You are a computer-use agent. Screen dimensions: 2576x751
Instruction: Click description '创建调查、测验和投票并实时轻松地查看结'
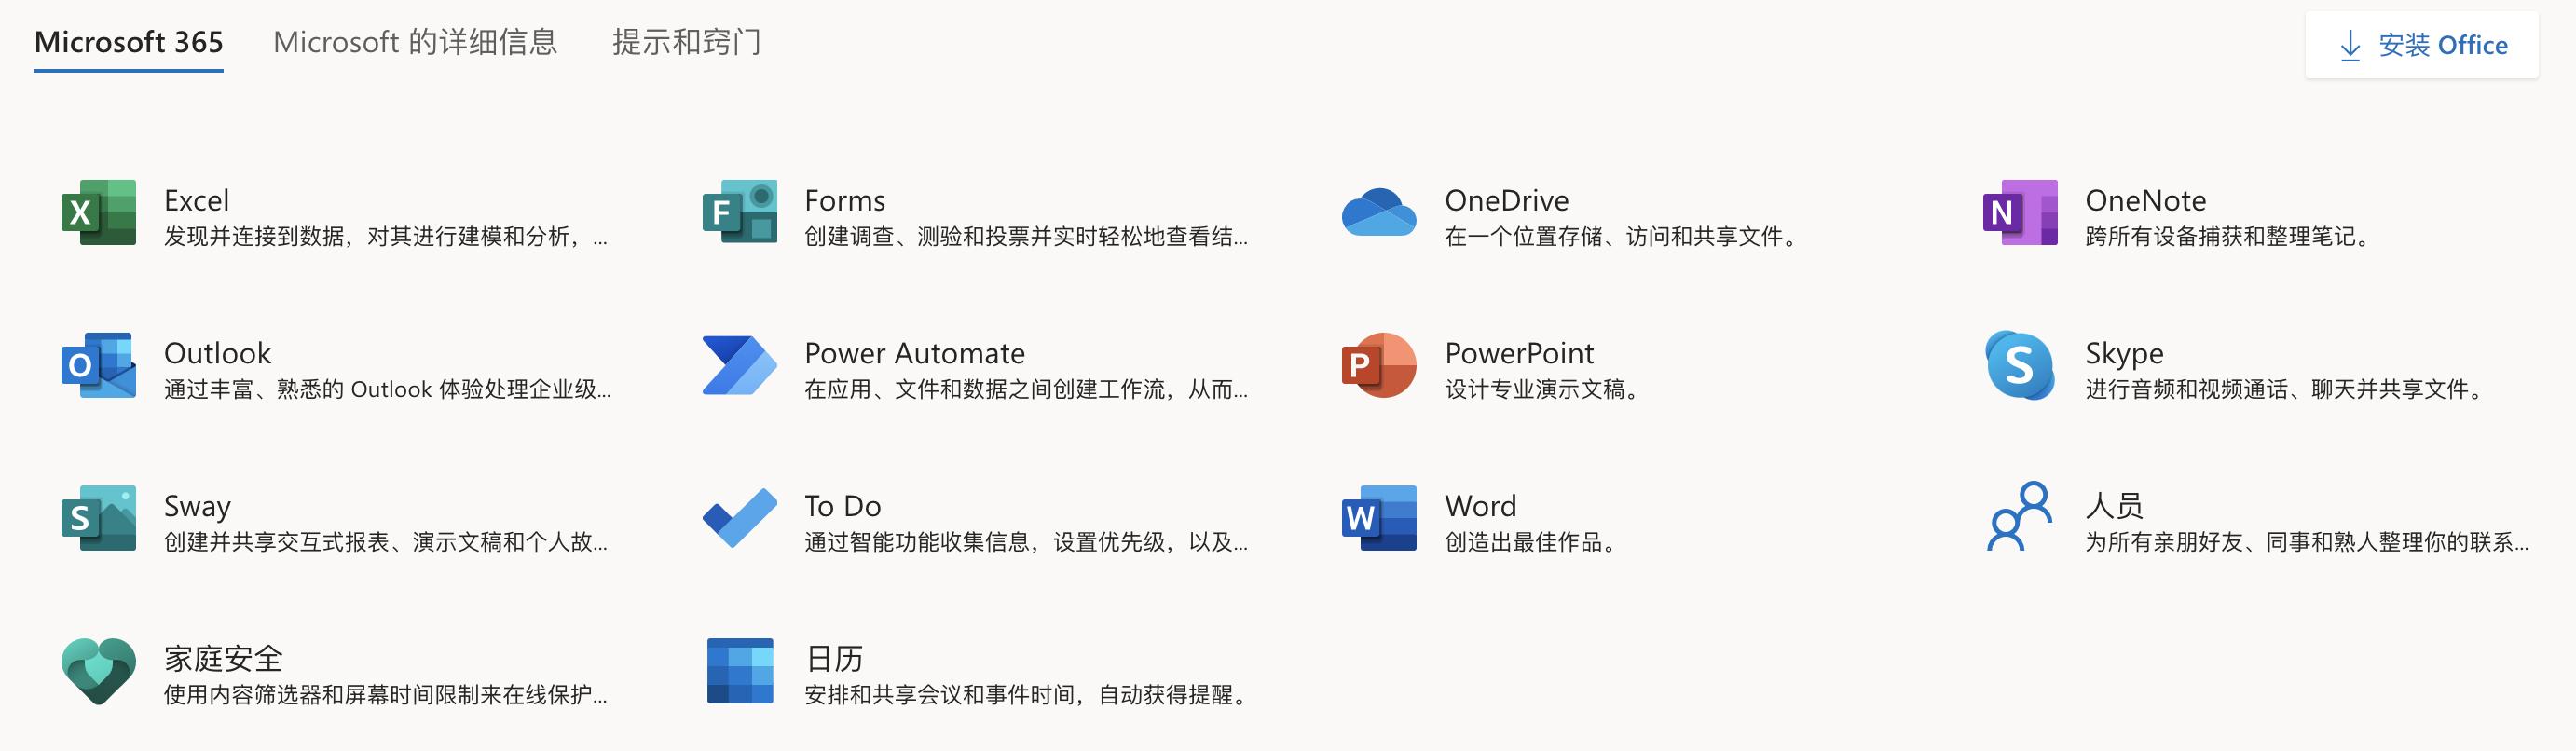pyautogui.click(x=1026, y=236)
